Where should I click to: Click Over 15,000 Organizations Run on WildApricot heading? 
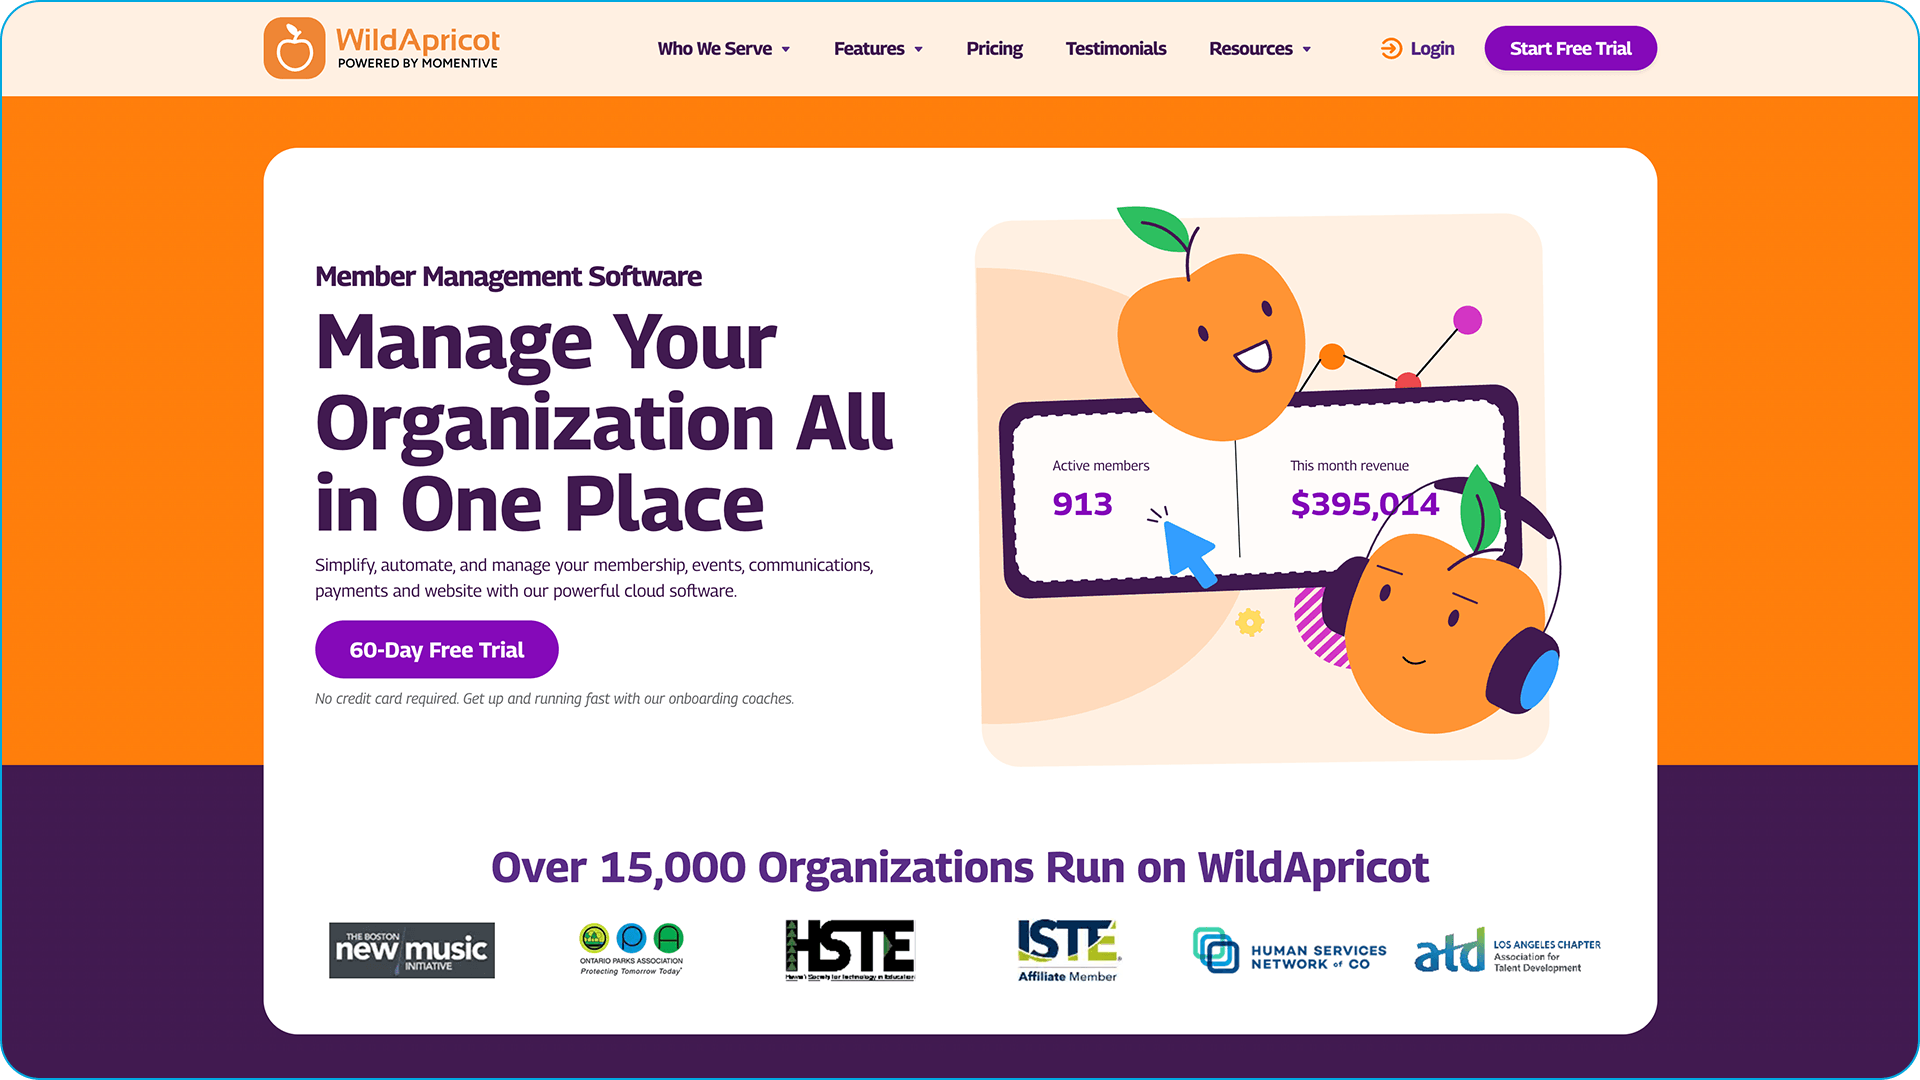click(x=960, y=867)
